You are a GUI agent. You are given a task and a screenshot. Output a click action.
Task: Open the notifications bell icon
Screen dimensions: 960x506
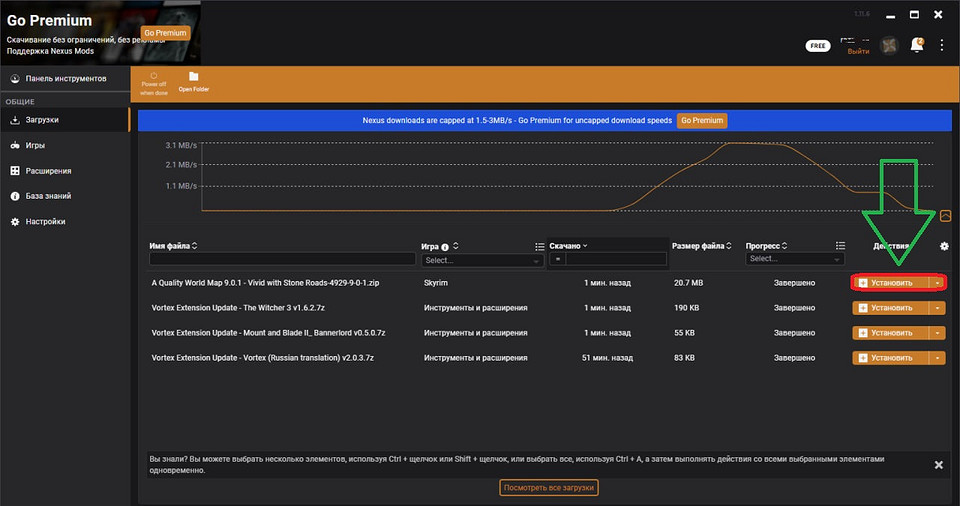pos(917,45)
